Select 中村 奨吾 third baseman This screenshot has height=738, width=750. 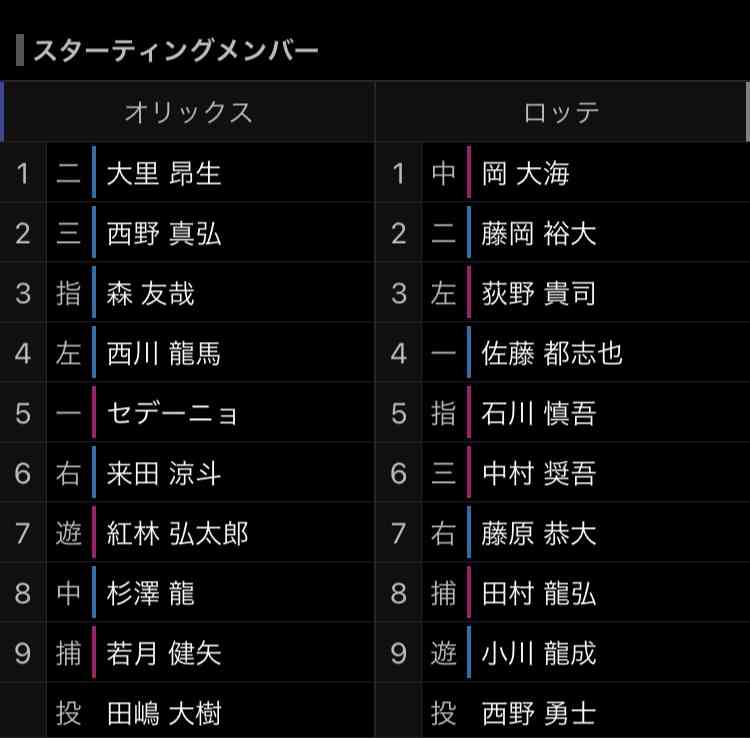539,473
